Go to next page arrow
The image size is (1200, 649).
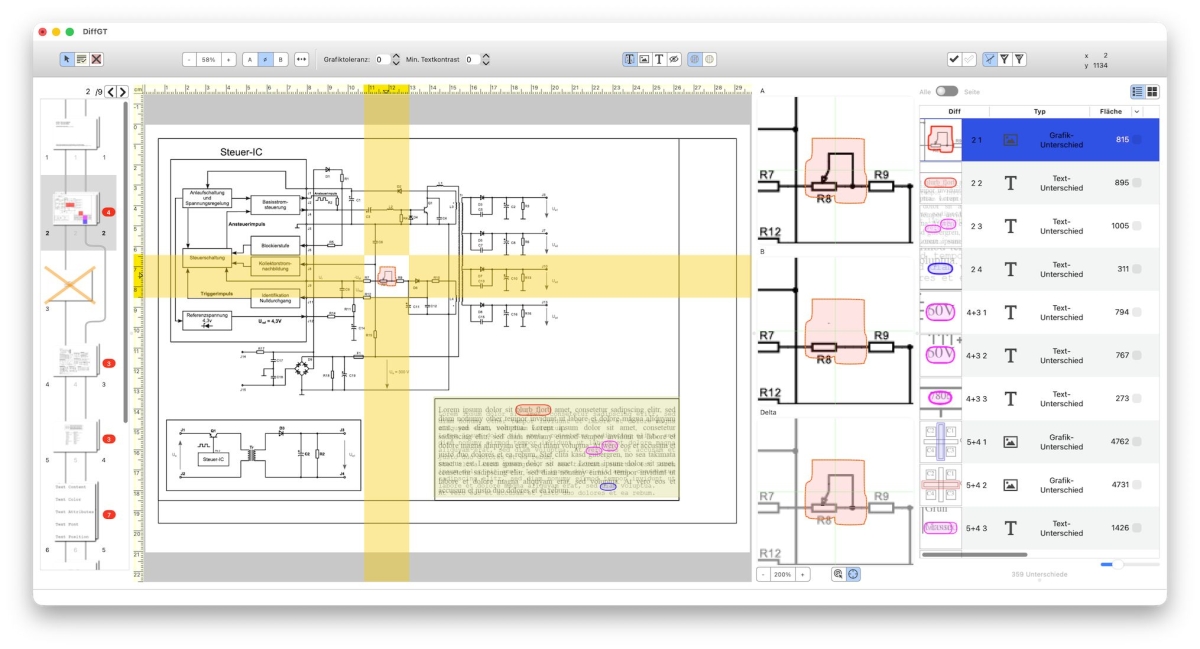(123, 92)
